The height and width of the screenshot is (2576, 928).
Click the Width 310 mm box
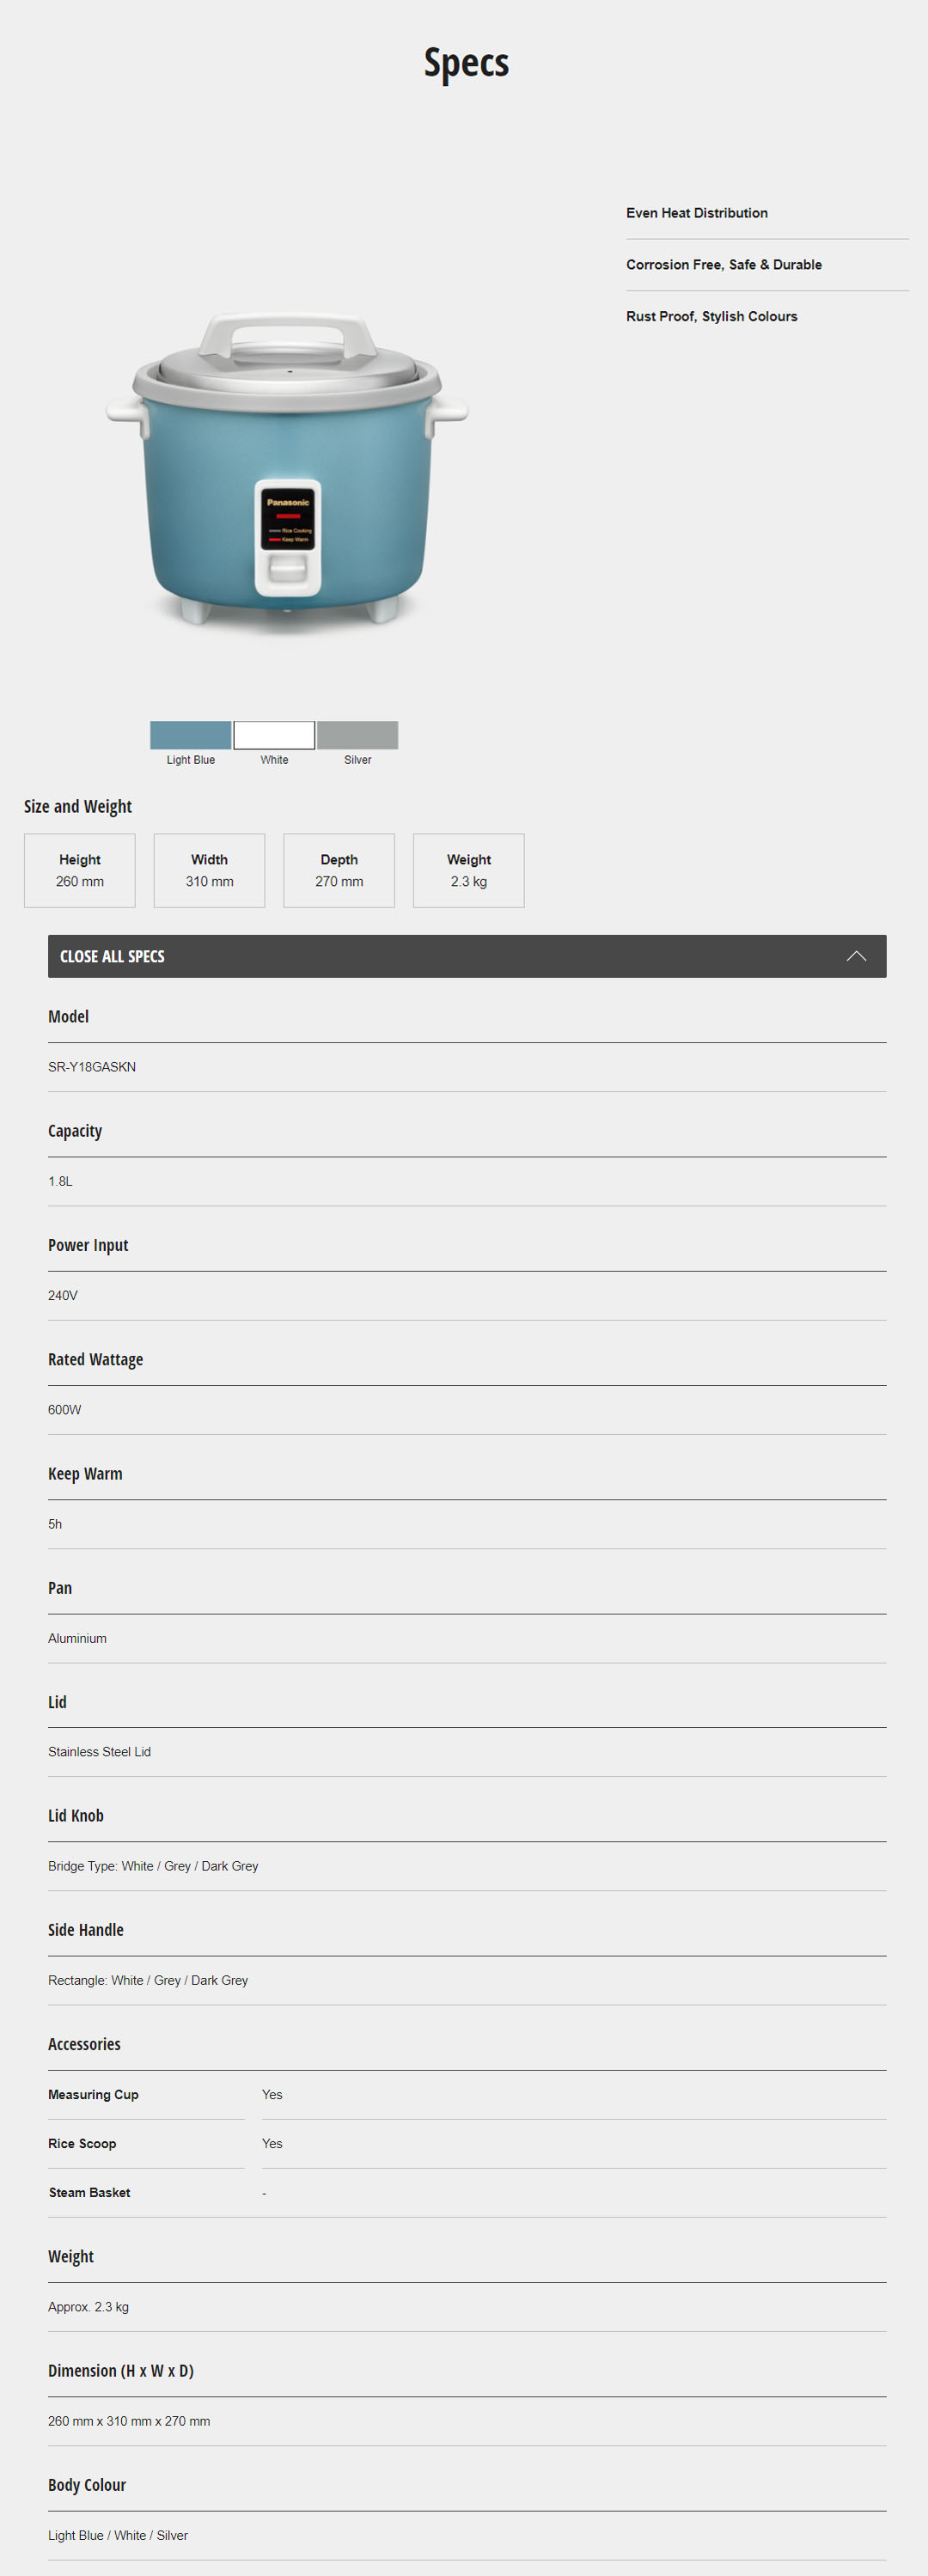click(x=209, y=871)
